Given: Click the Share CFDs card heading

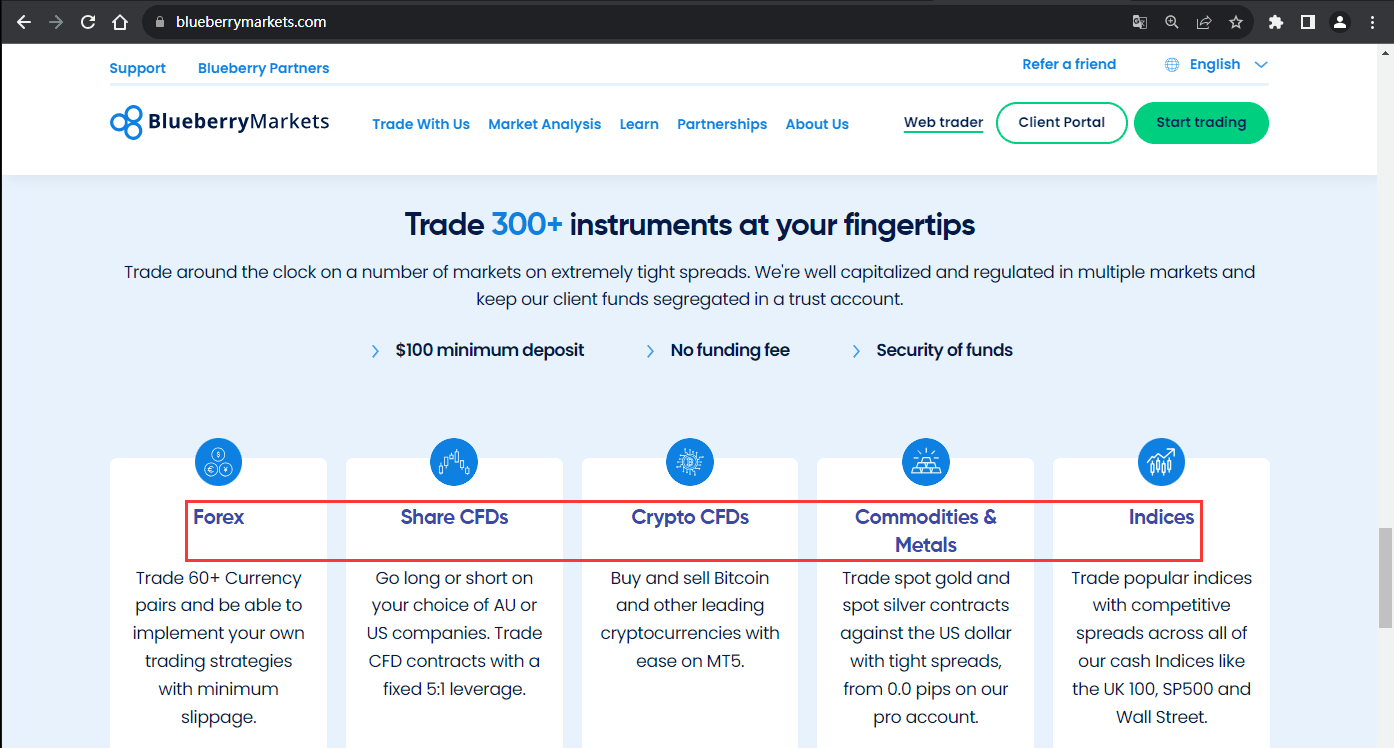Looking at the screenshot, I should [x=455, y=517].
